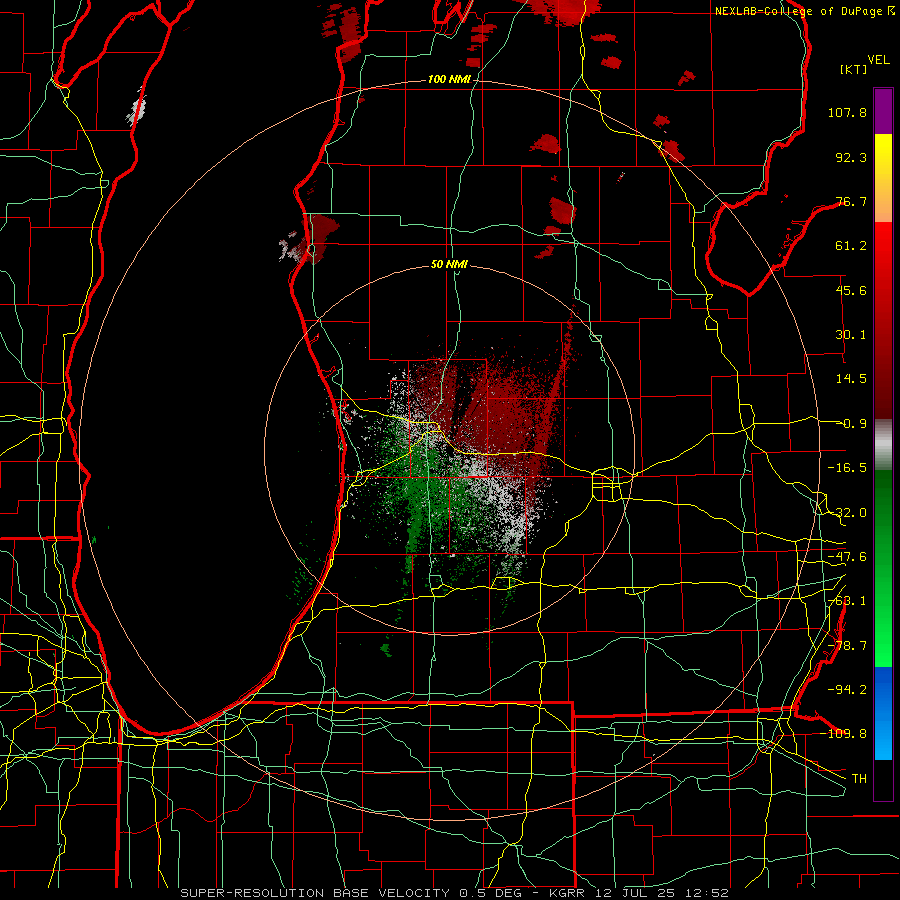This screenshot has height=900, width=900.
Task: Click the 100 NMI range ring label
Action: tap(449, 79)
